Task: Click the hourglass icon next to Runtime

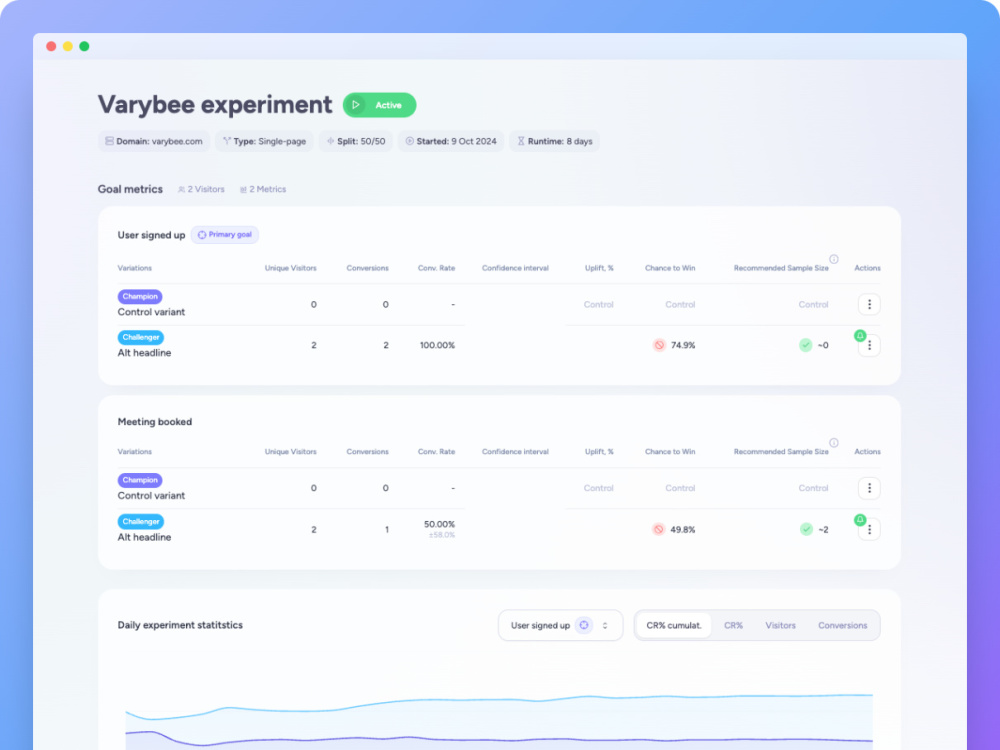Action: pos(521,141)
